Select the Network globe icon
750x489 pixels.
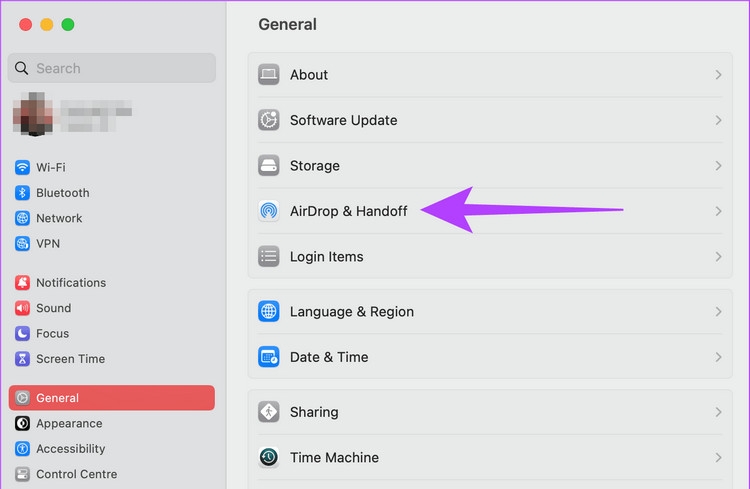(22, 218)
